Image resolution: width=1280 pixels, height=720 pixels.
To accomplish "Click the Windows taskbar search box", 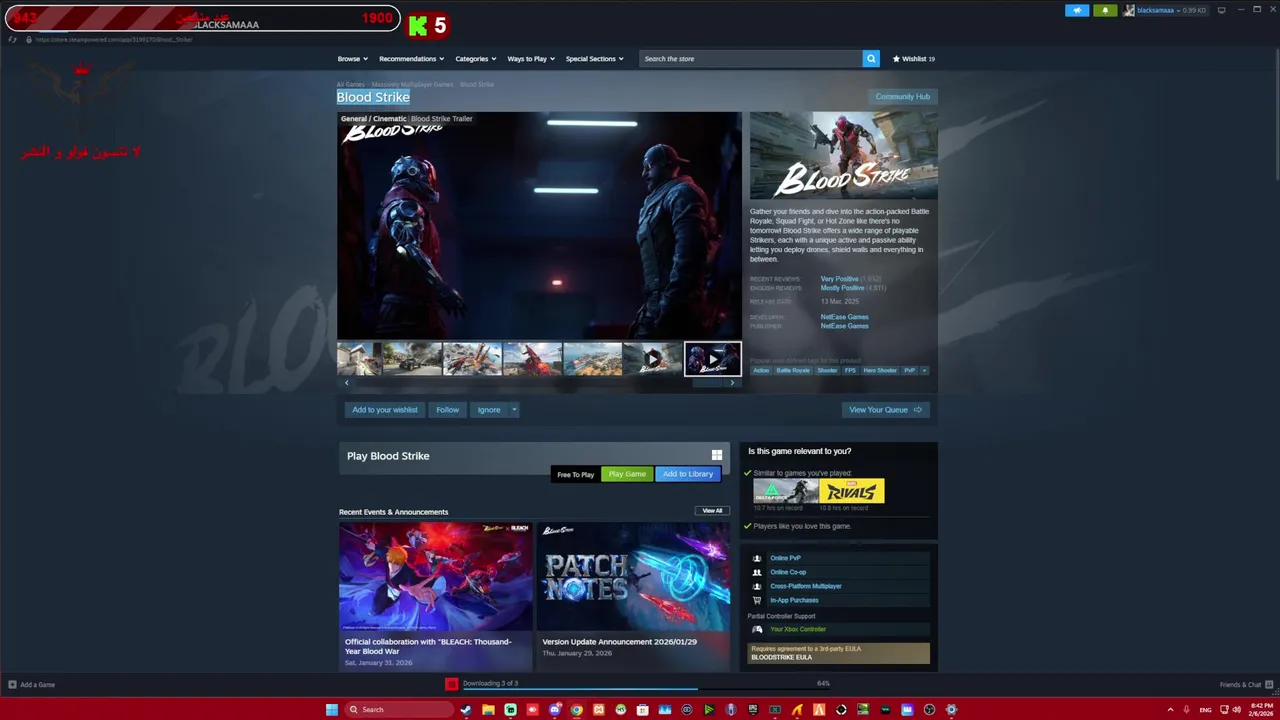I will (x=398, y=710).
